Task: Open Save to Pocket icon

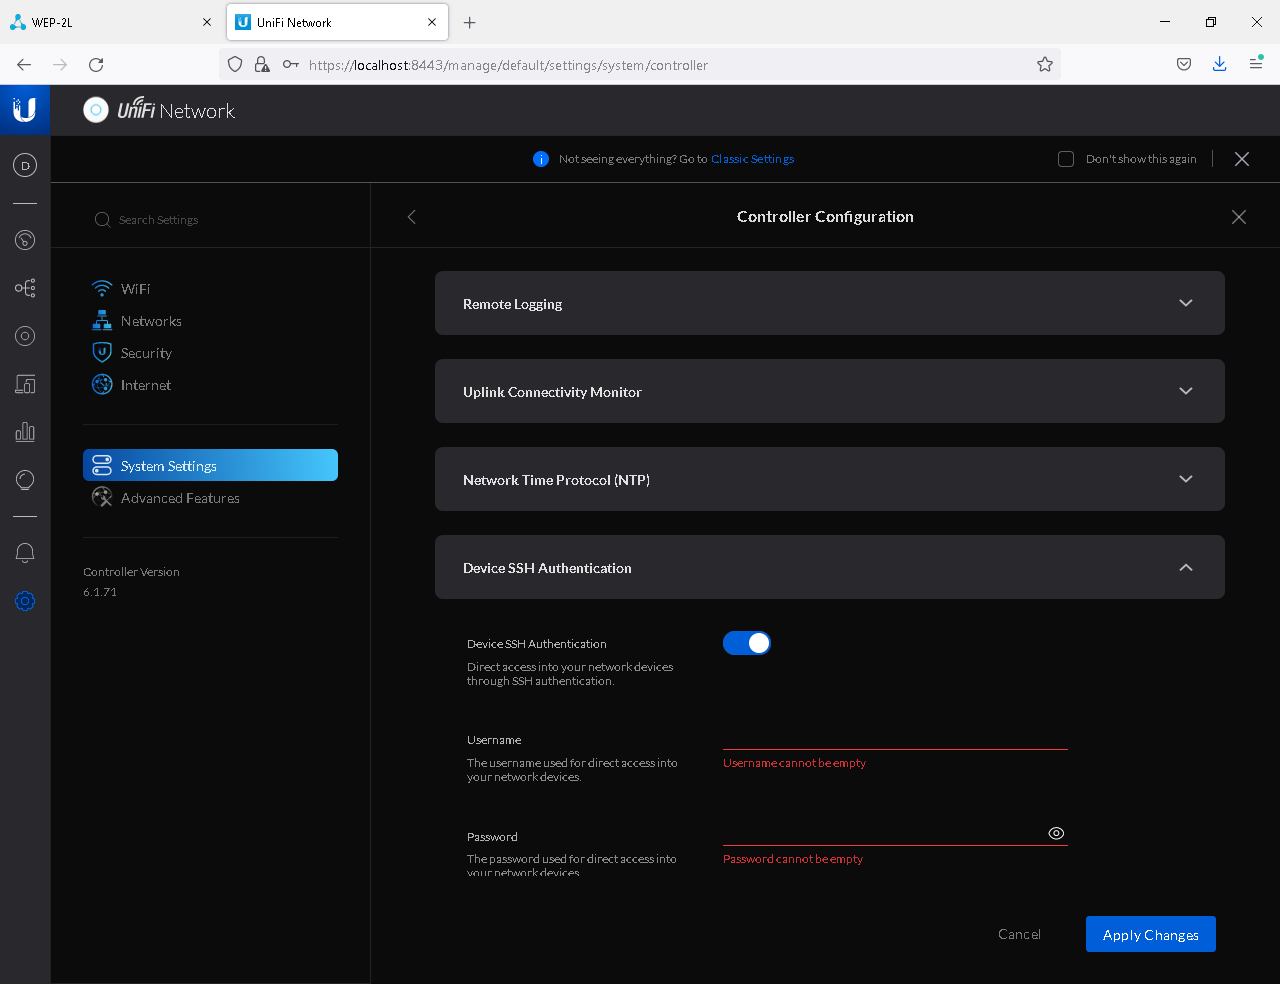Action: point(1184,65)
